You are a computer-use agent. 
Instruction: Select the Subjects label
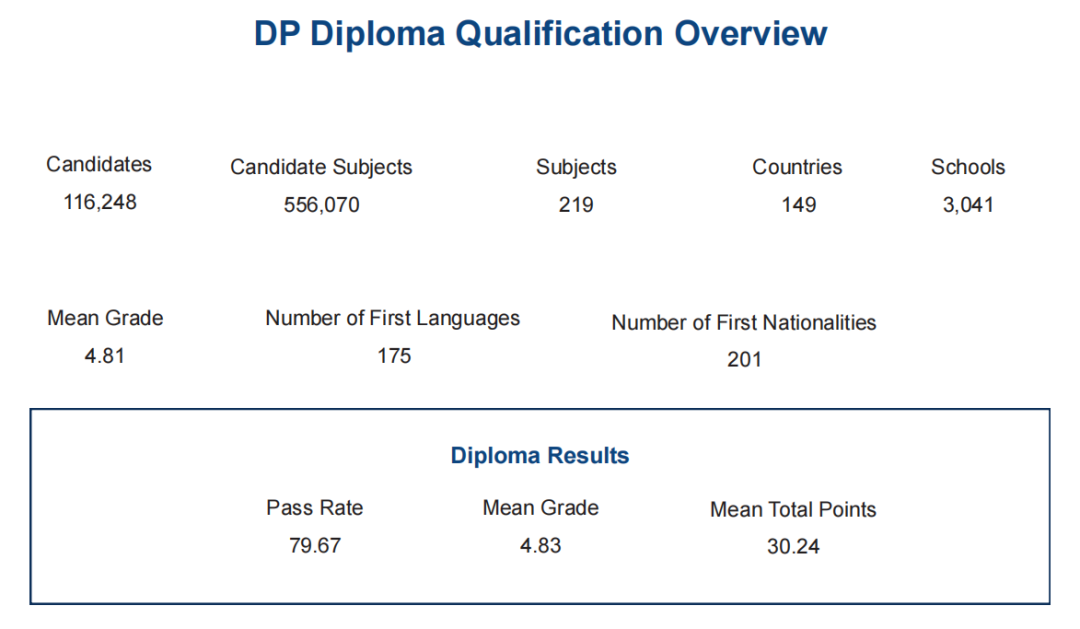(x=576, y=167)
